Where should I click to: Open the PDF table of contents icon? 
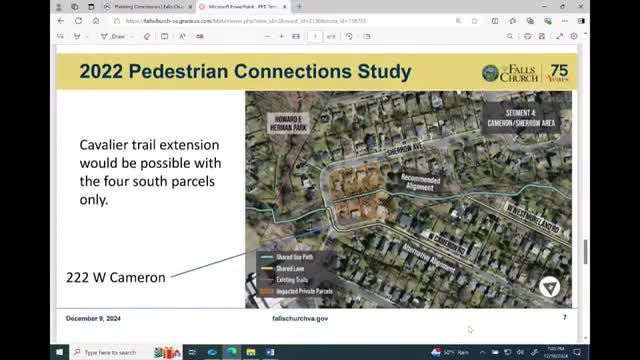pos(60,36)
